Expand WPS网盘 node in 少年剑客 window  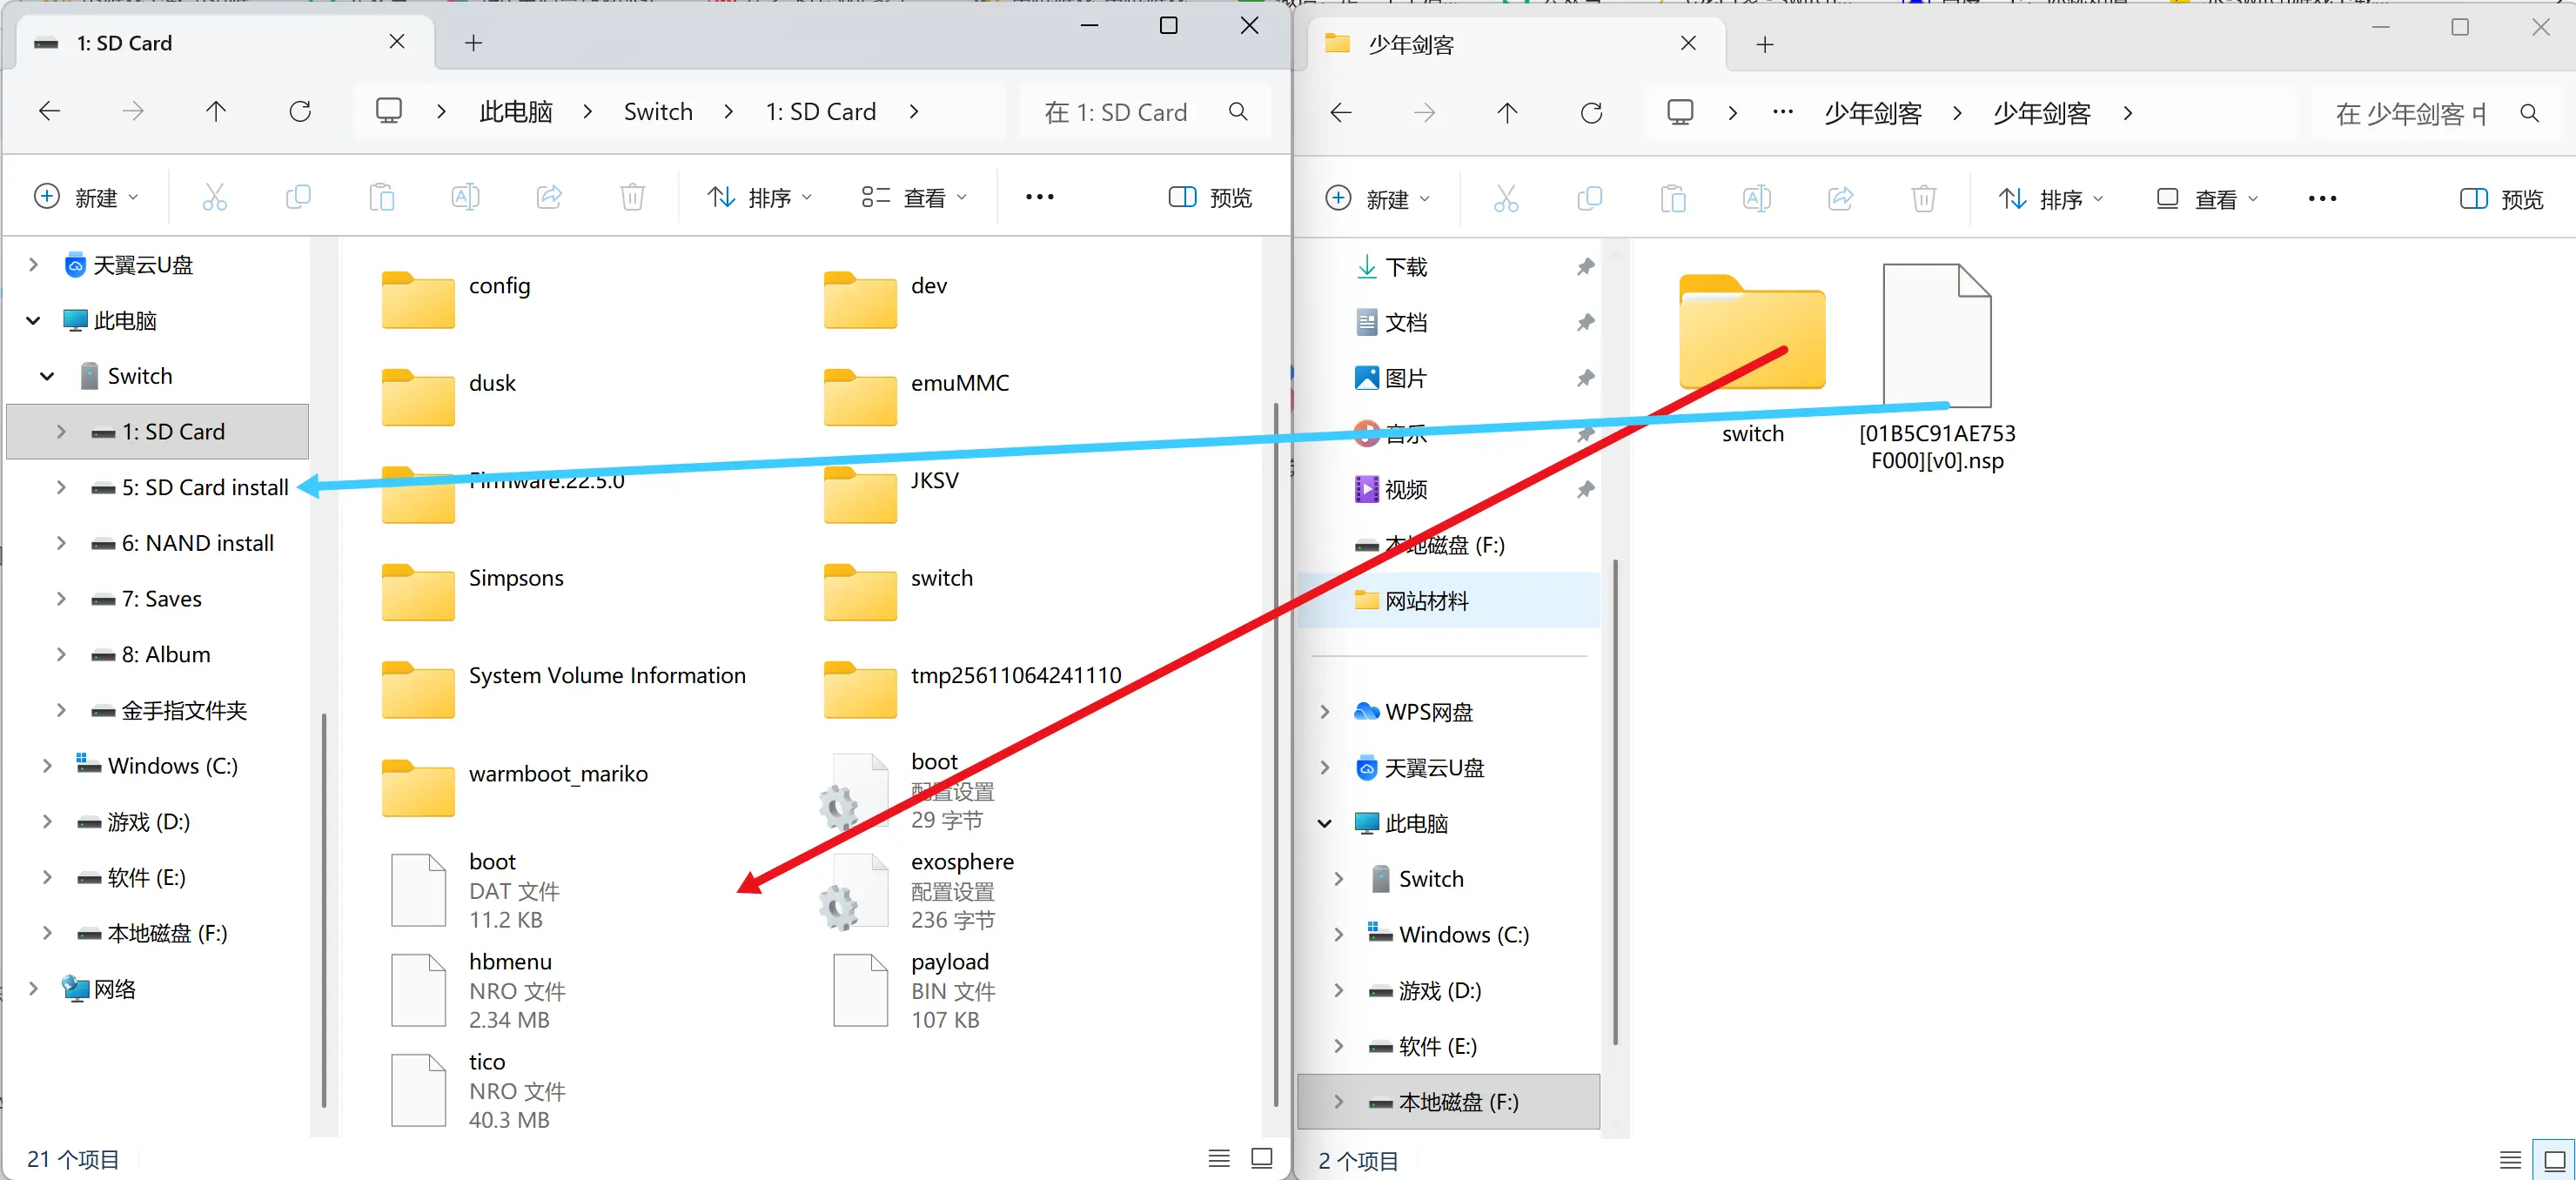coord(1325,712)
